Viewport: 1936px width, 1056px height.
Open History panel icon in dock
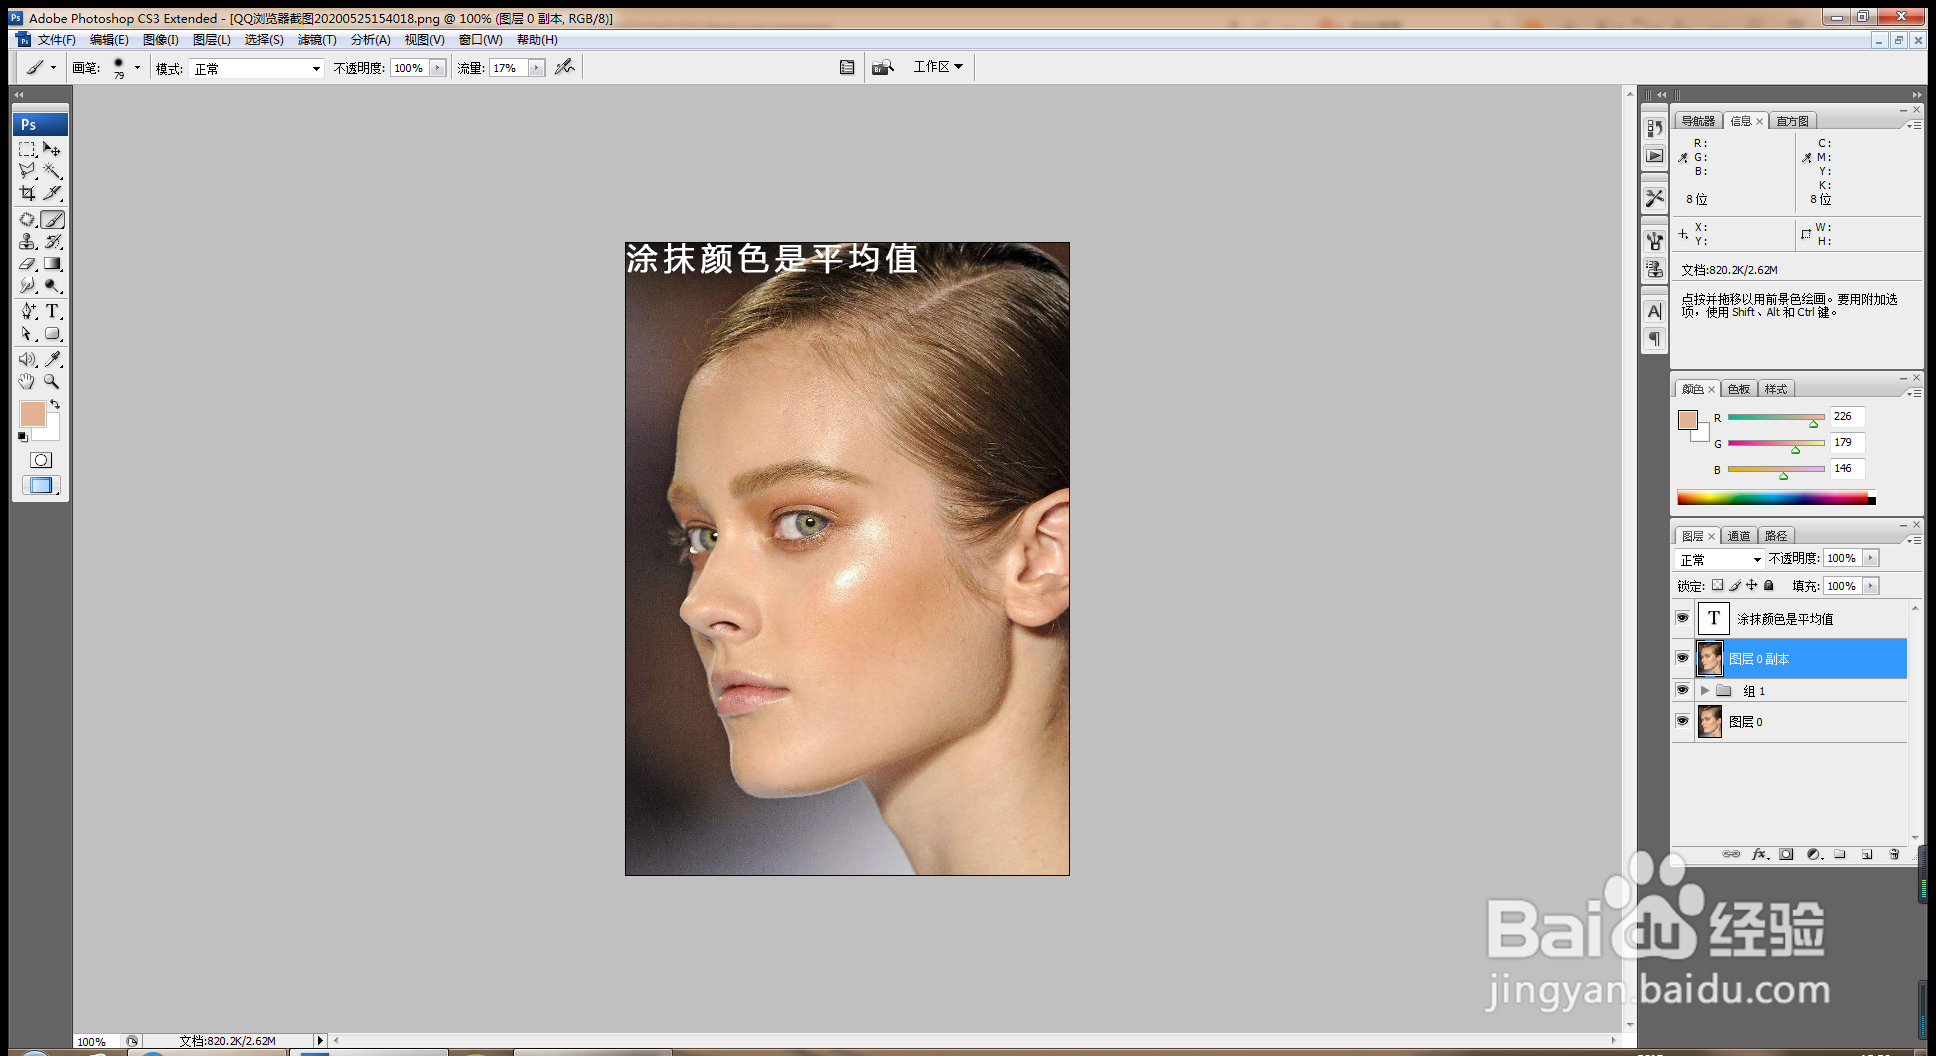point(1655,128)
